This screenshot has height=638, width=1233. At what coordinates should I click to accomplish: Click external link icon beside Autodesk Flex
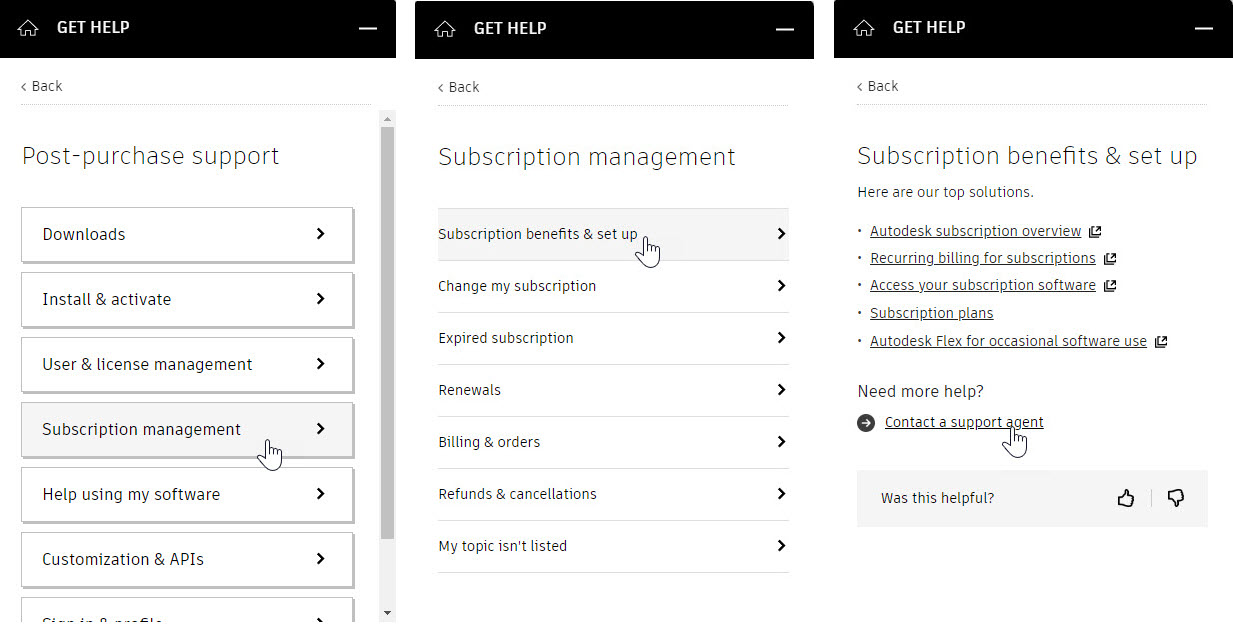point(1160,341)
